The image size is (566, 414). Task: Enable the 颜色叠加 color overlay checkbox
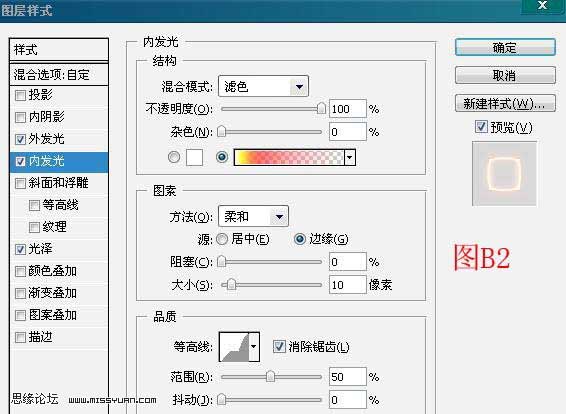pyautogui.click(x=20, y=271)
